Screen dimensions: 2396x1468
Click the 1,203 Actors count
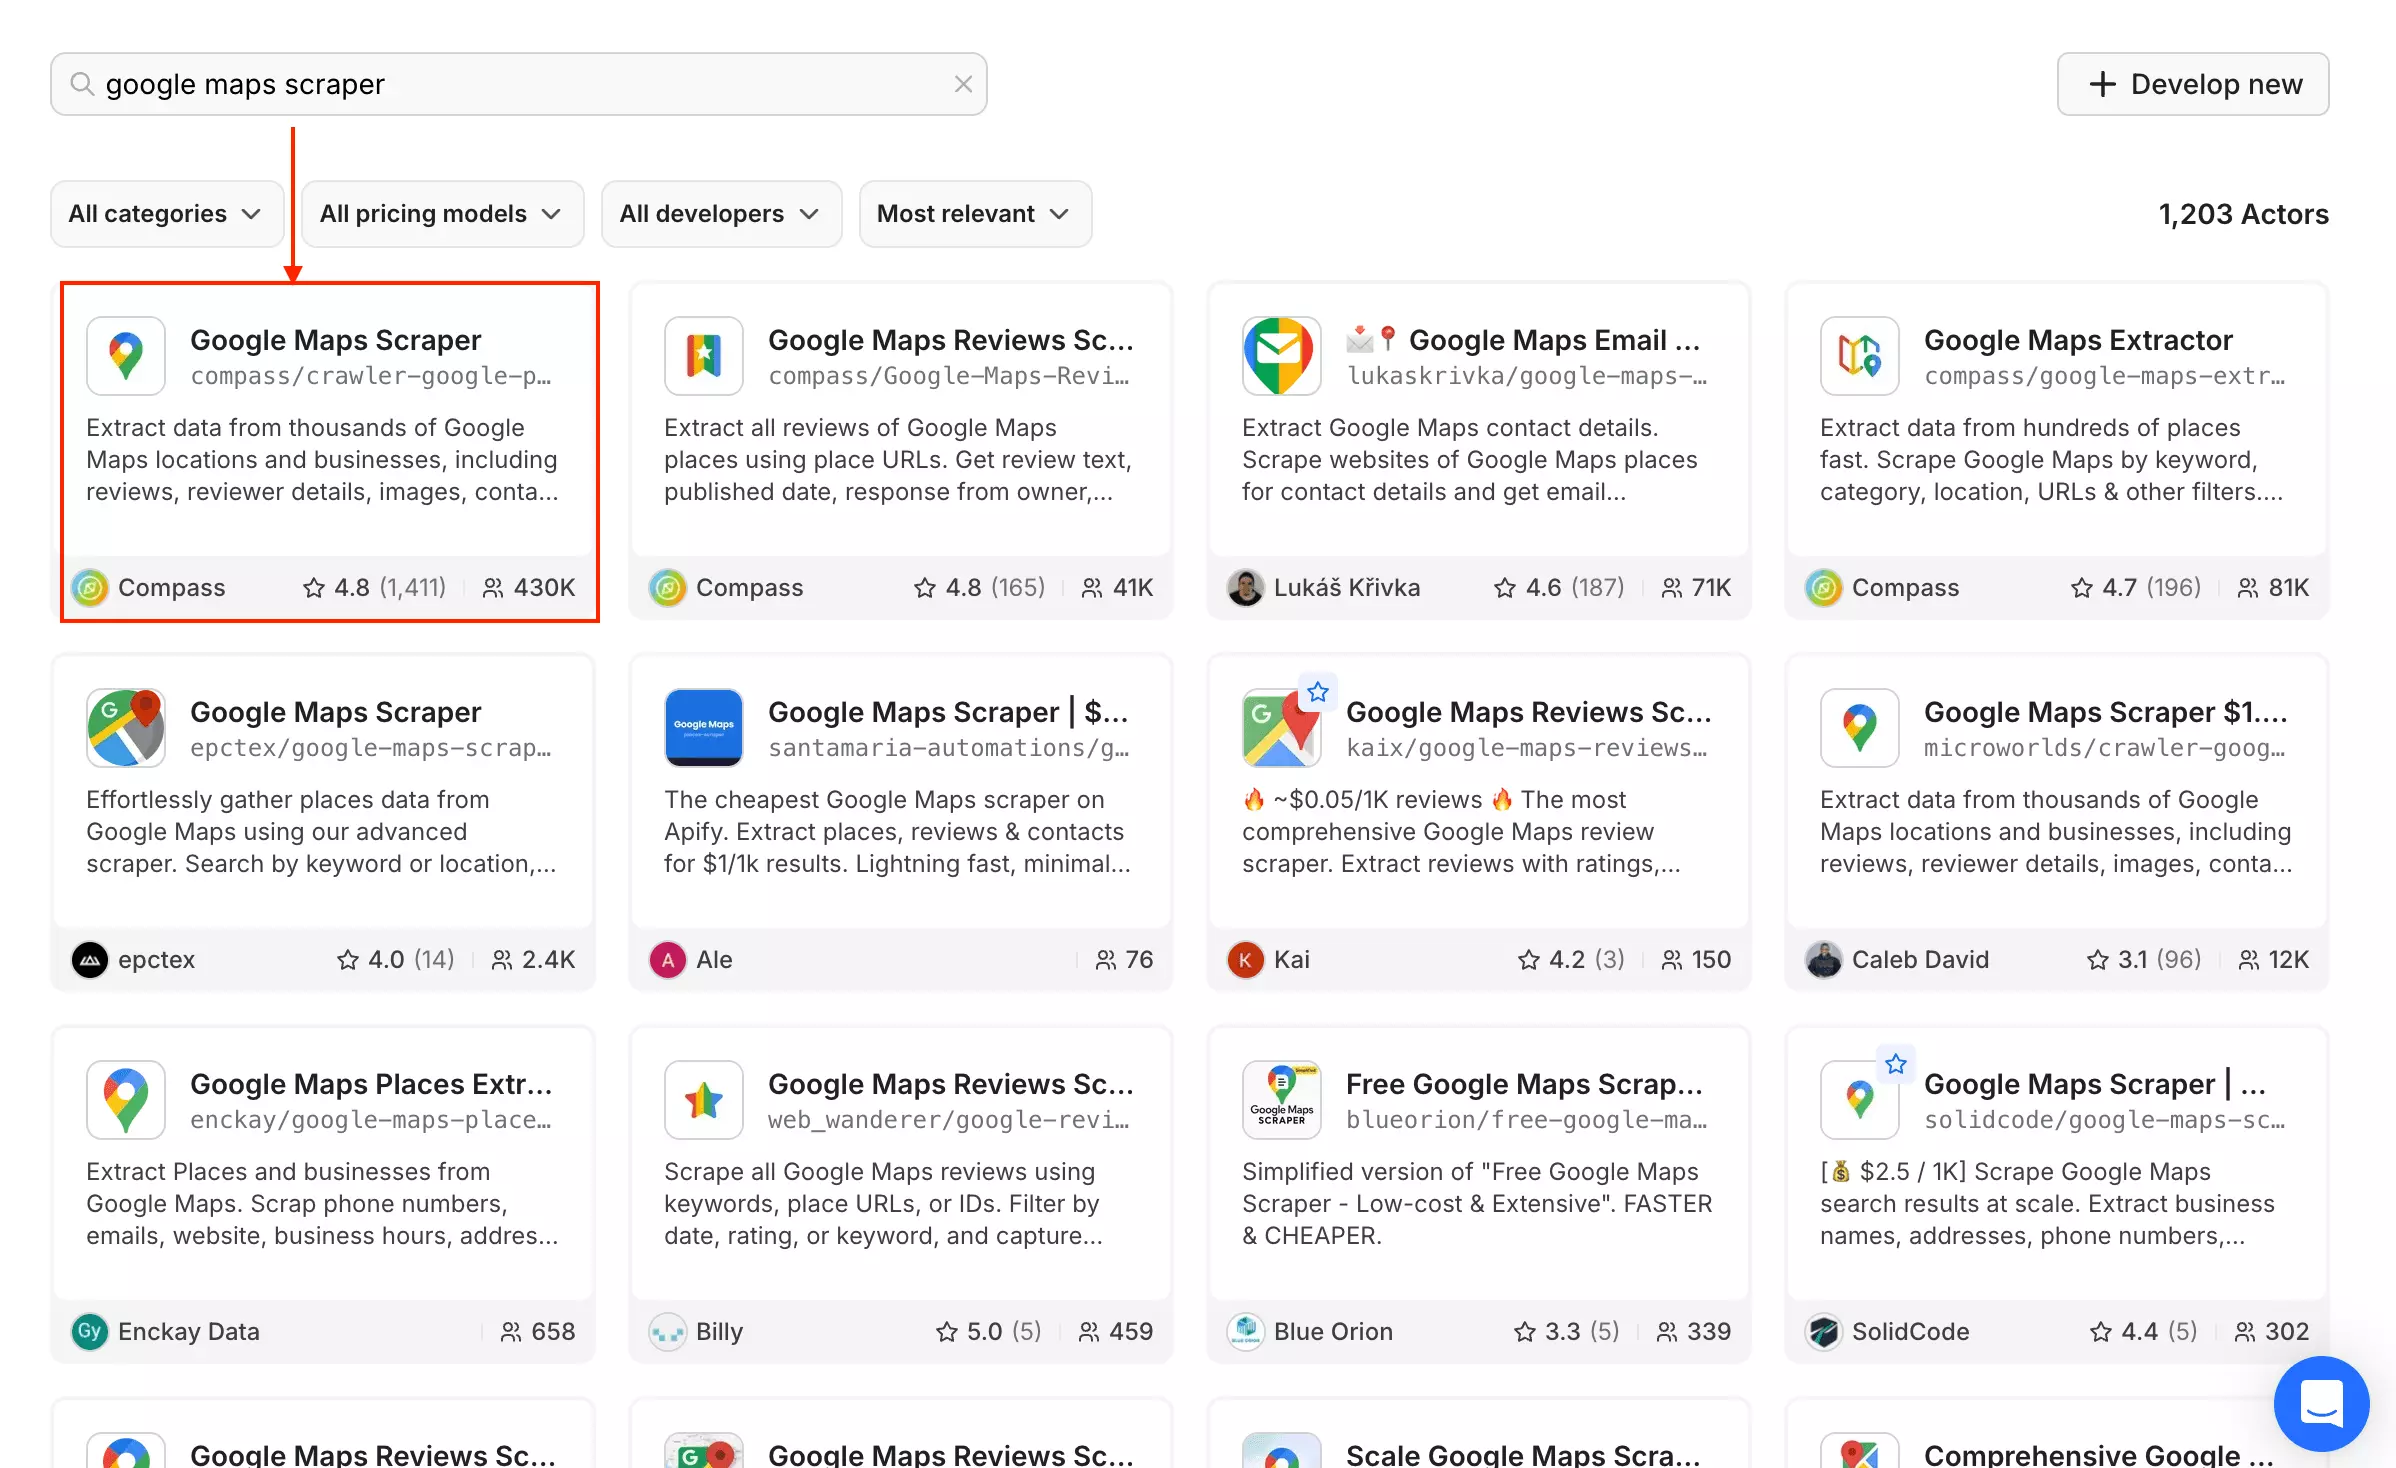2243,214
